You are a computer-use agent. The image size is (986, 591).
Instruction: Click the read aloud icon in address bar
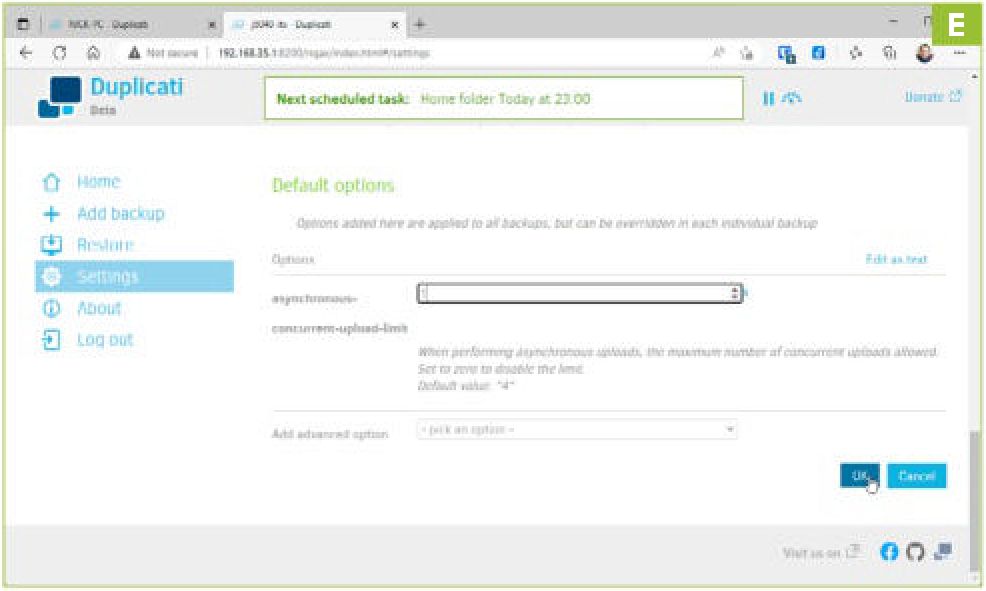click(719, 53)
